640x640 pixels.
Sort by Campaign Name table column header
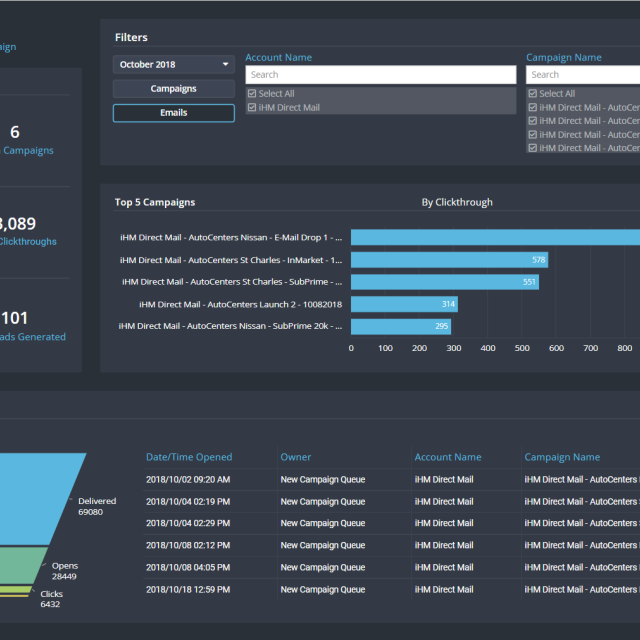tap(562, 457)
